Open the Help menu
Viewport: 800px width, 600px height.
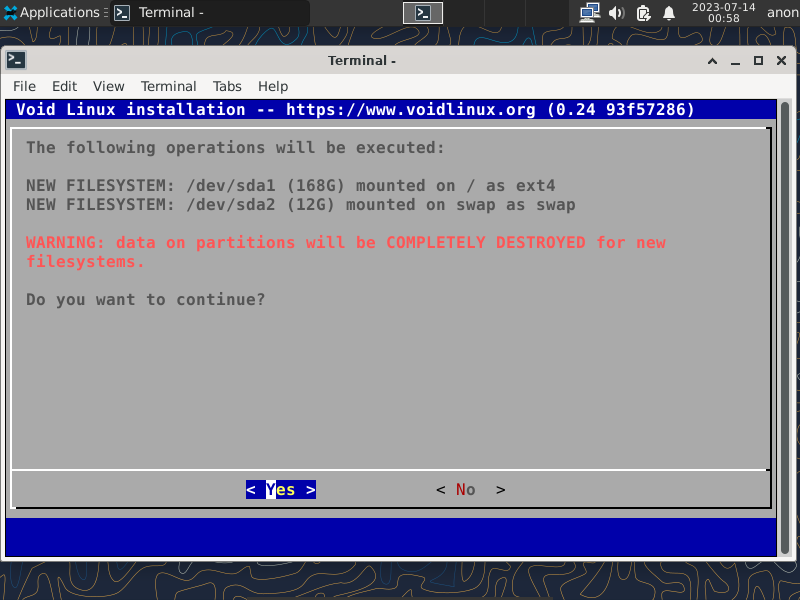click(273, 86)
